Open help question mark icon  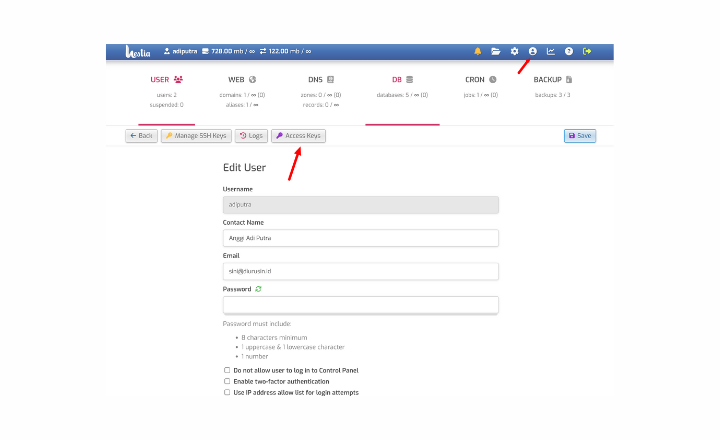[x=569, y=51]
